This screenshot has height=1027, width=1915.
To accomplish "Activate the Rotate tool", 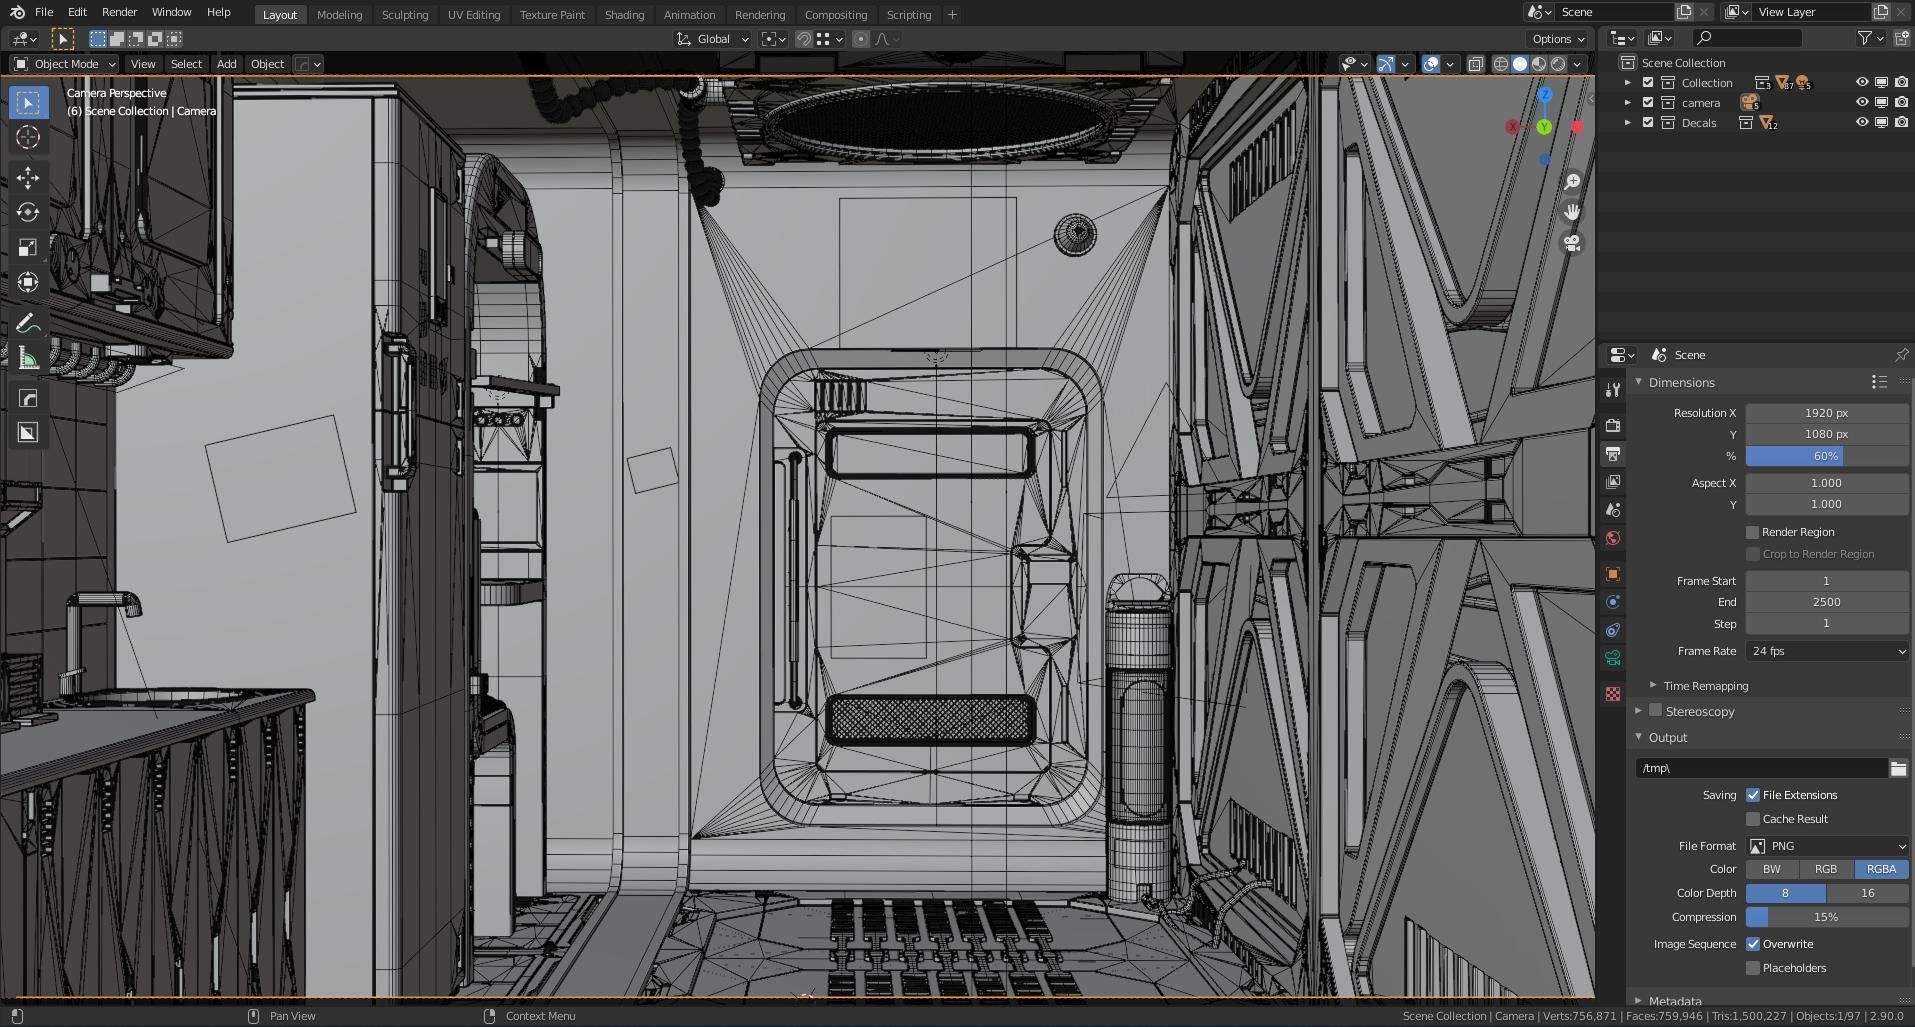I will [28, 212].
